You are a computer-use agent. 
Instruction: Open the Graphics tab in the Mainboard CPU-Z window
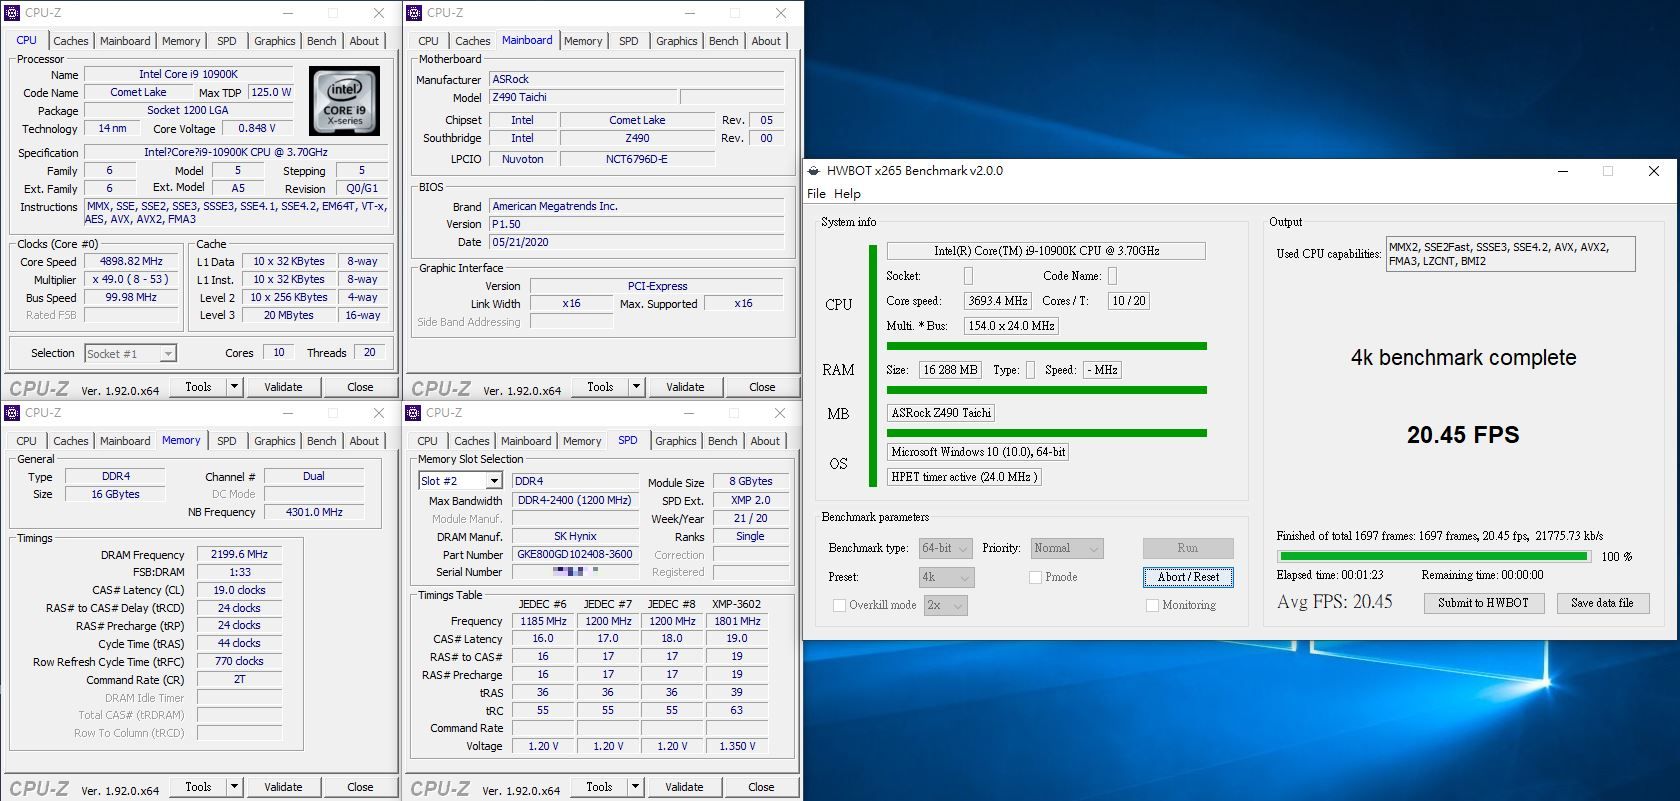tap(677, 41)
